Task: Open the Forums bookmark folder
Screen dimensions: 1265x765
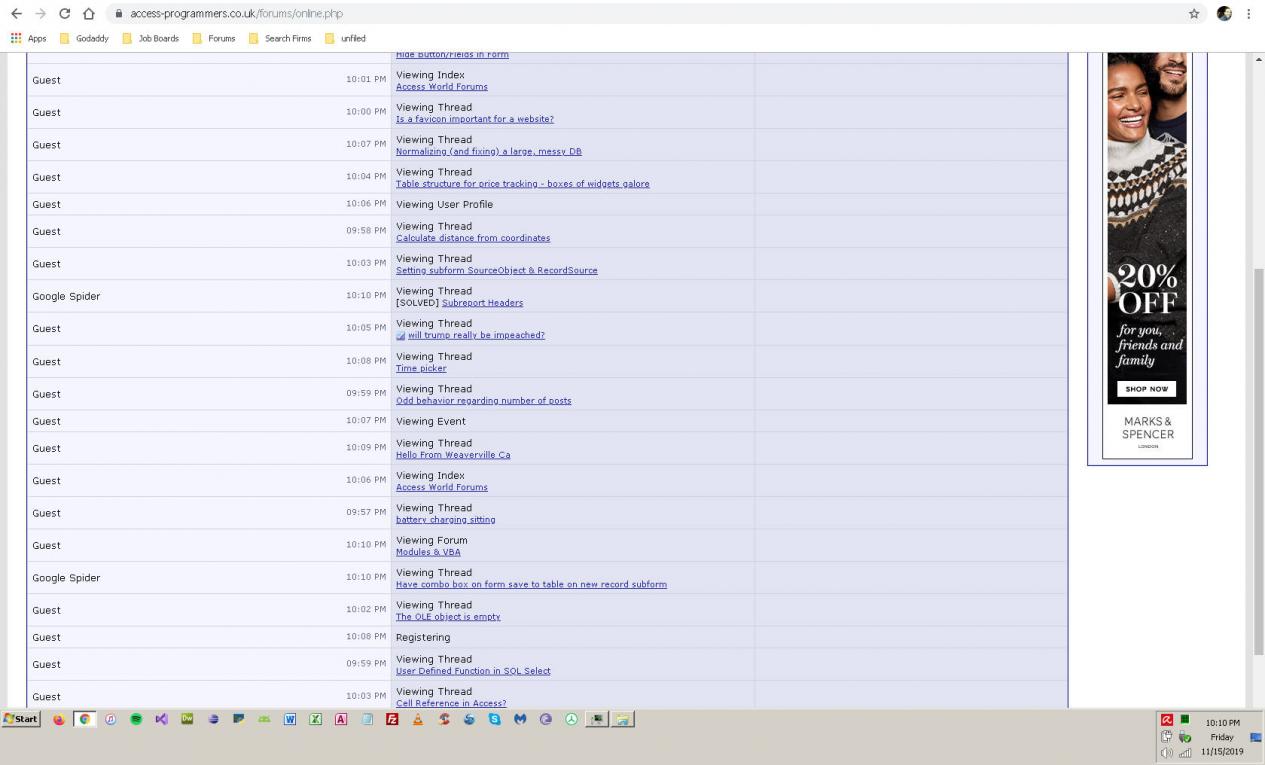Action: click(x=214, y=38)
